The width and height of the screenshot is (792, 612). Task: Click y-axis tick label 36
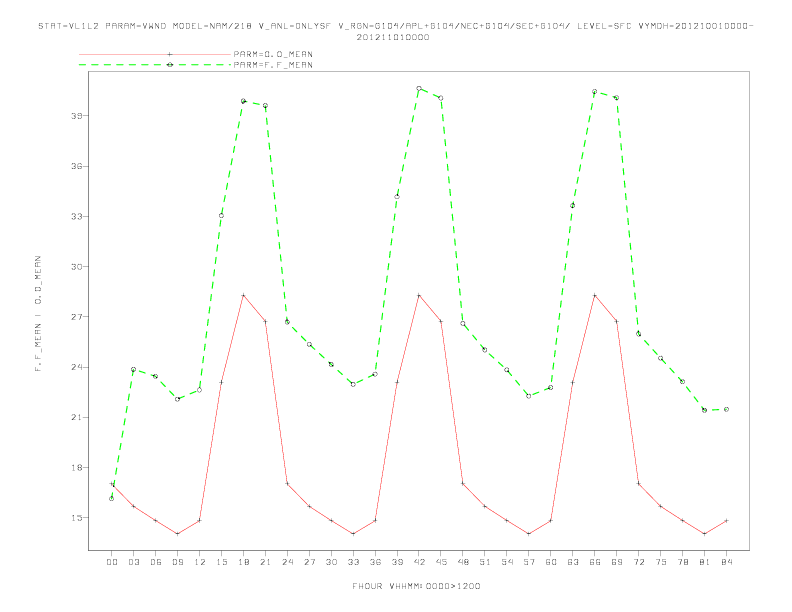[x=77, y=166]
